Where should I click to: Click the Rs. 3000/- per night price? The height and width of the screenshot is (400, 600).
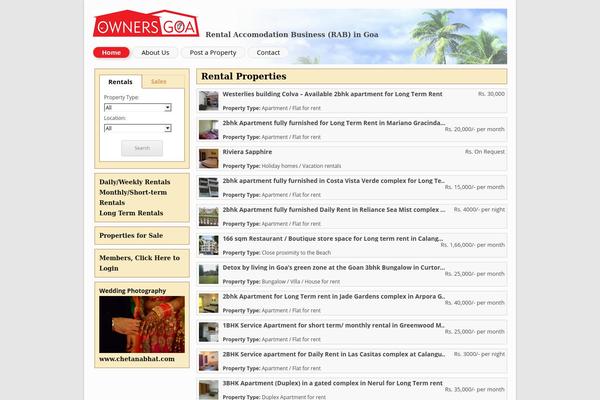[479, 354]
